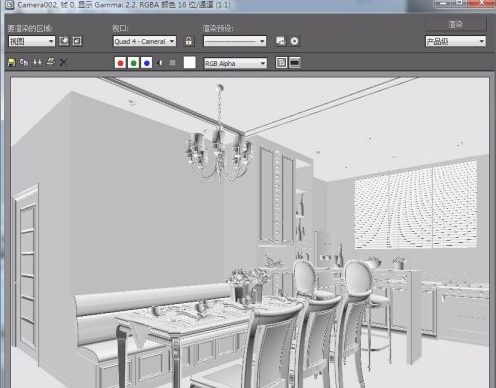This screenshot has width=496, height=388.
Task: Open the area to render dropdown showing 视图
Action: click(32, 41)
